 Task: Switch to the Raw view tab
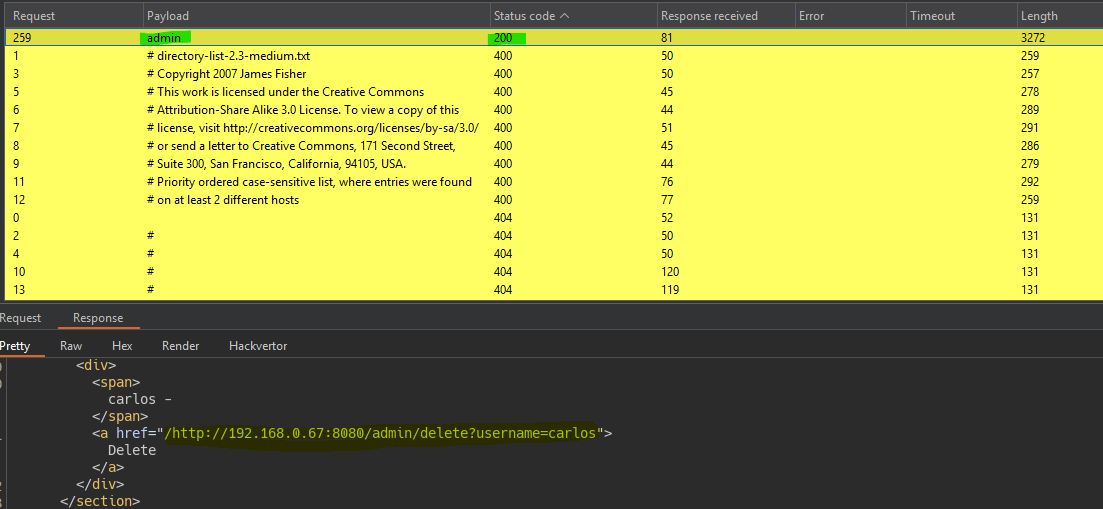point(71,346)
